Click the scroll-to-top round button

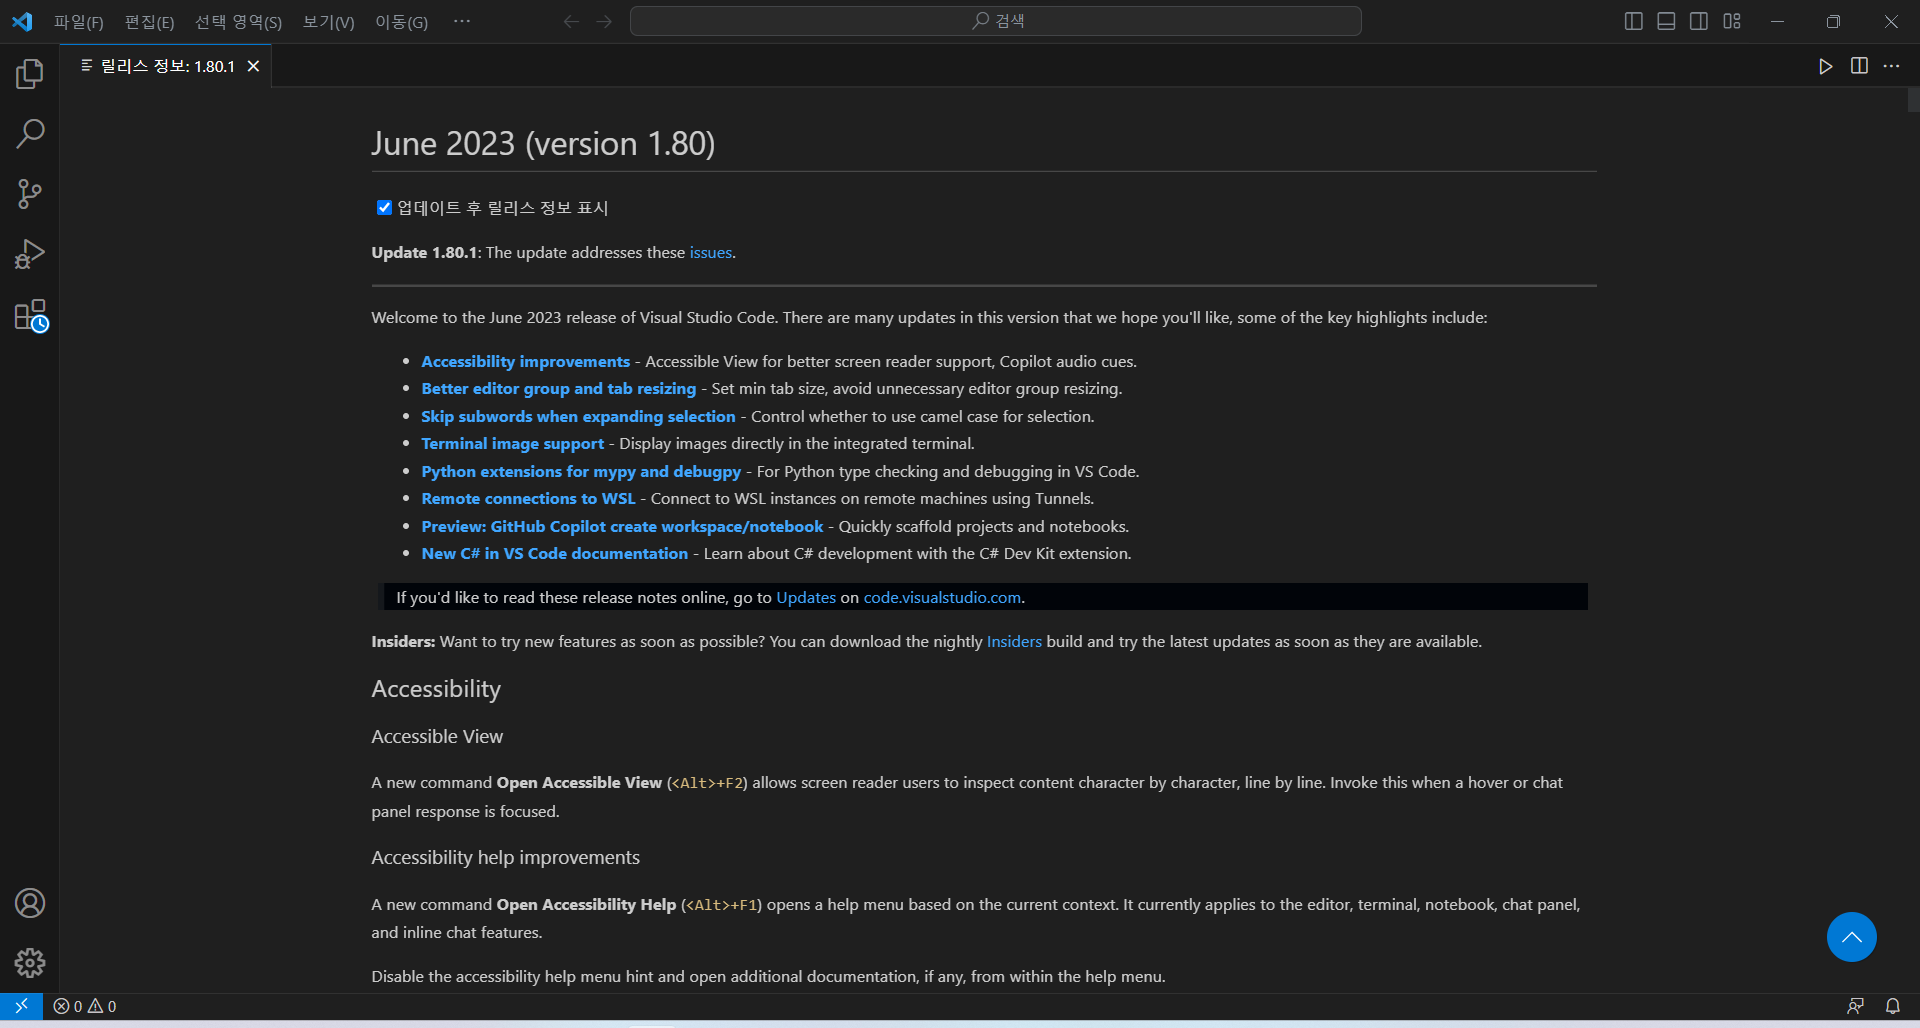click(1851, 937)
